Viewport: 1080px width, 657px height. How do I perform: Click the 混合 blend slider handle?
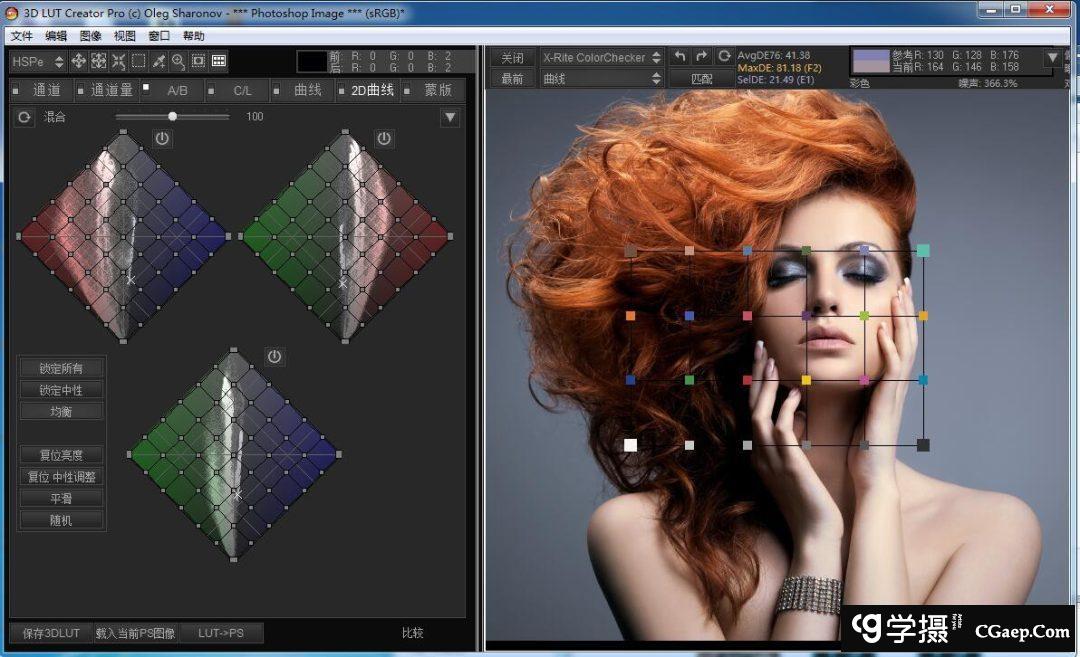[172, 117]
